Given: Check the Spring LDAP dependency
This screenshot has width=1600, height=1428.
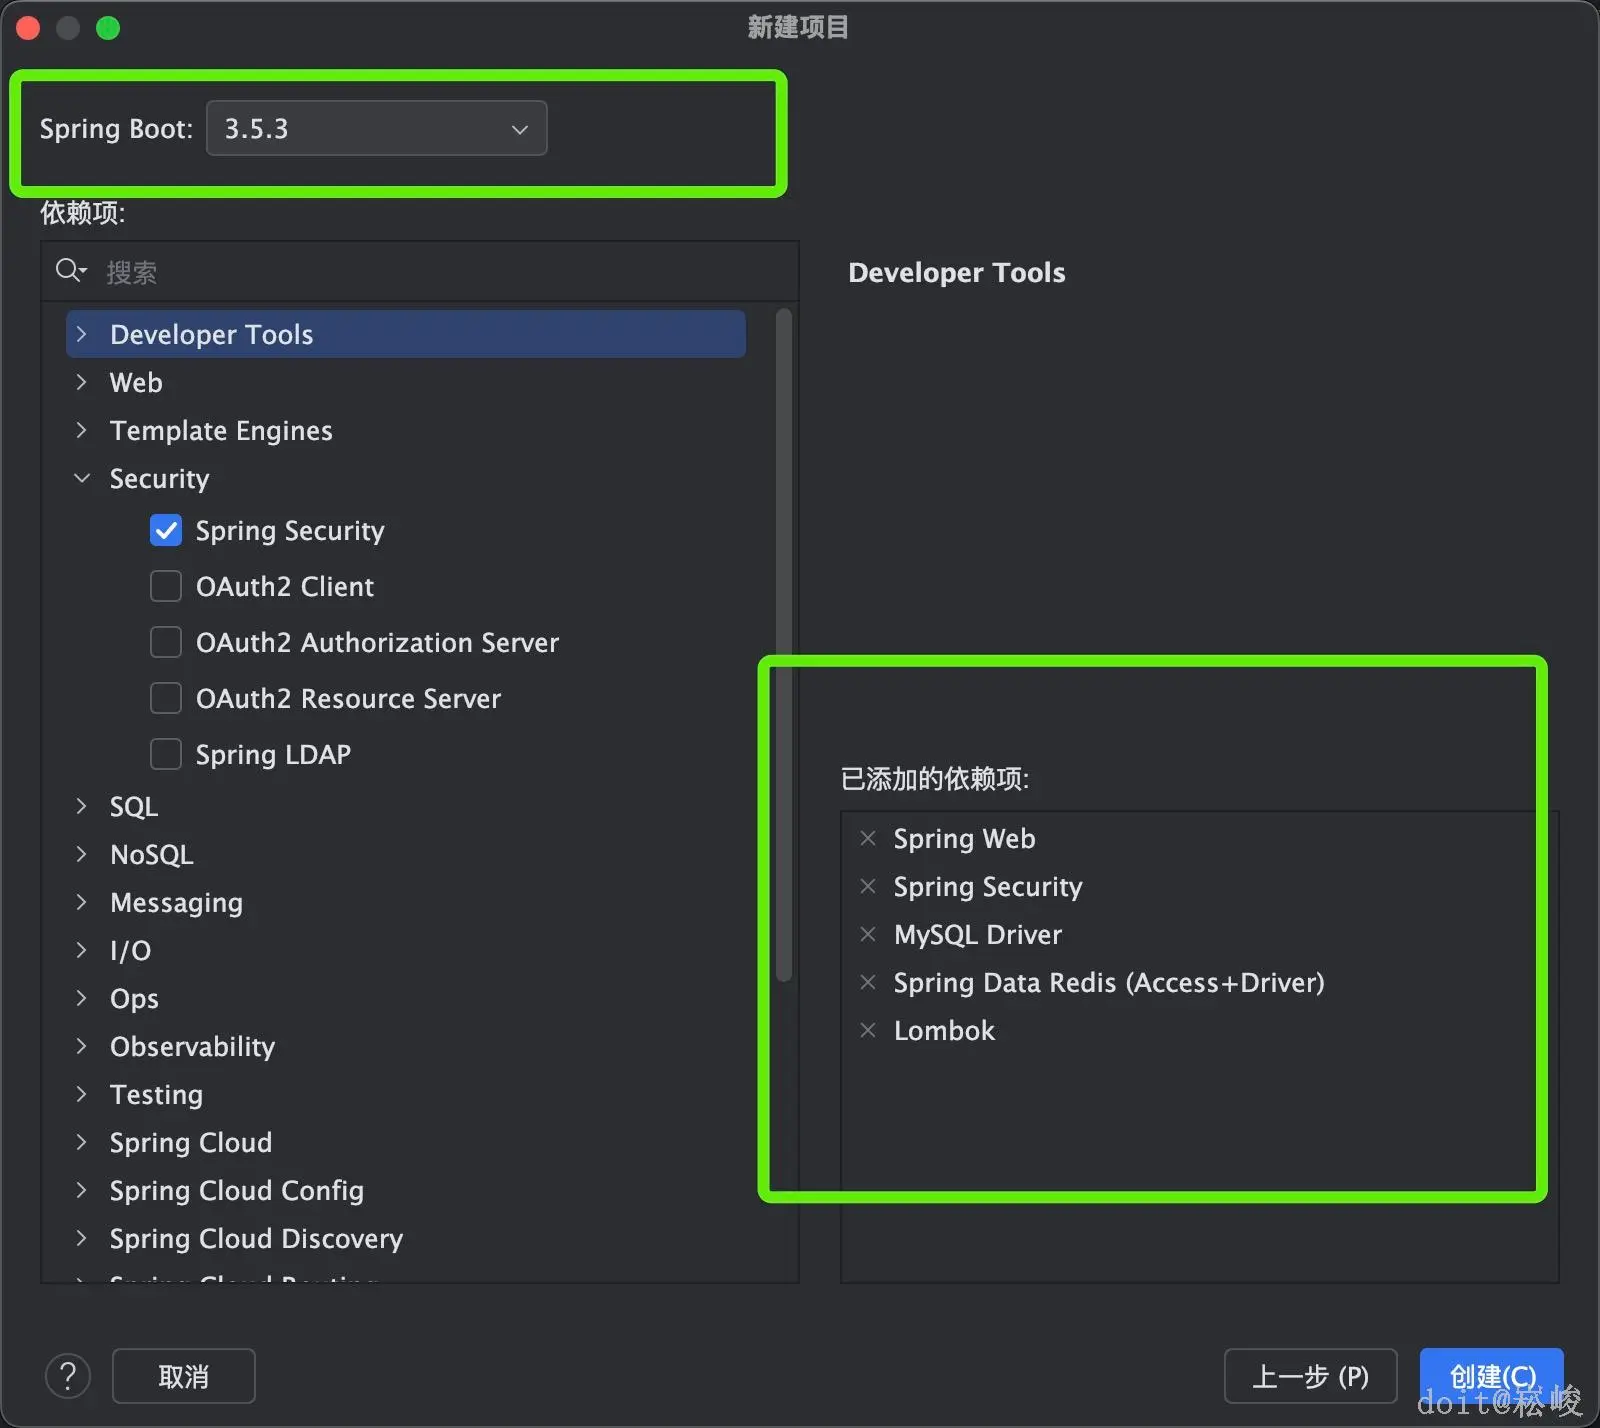Looking at the screenshot, I should point(166,754).
